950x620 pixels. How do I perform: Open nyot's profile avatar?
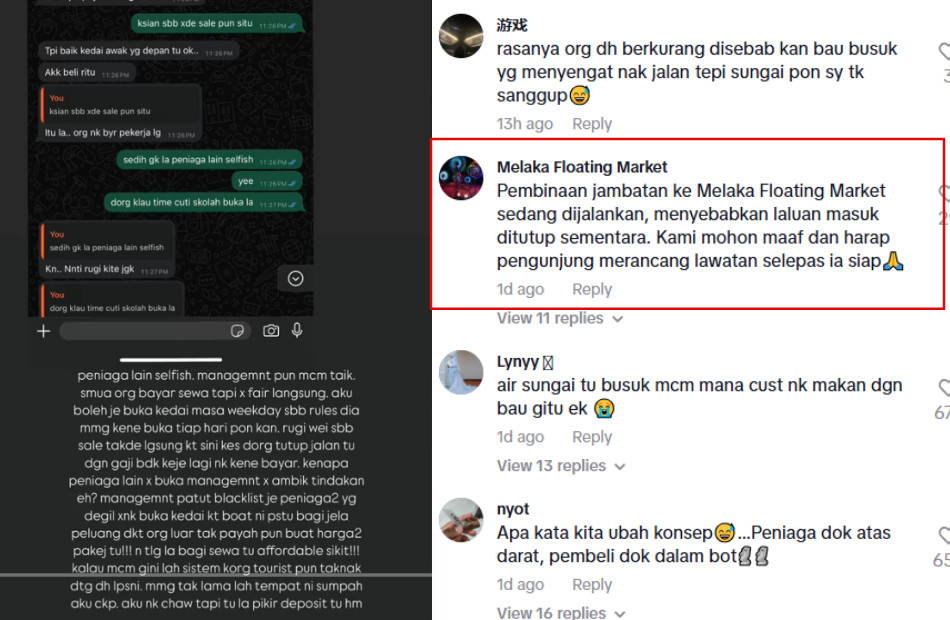tap(461, 520)
